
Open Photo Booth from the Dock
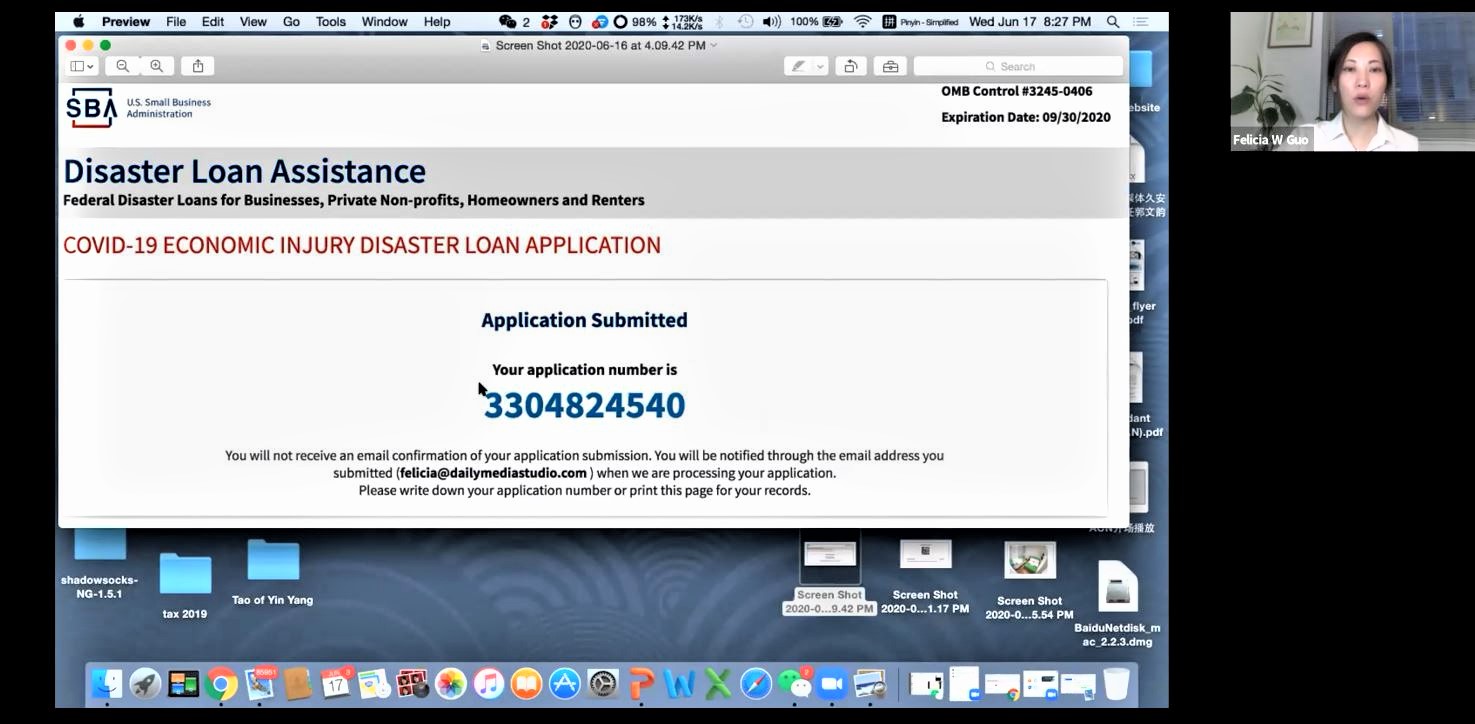pos(412,684)
